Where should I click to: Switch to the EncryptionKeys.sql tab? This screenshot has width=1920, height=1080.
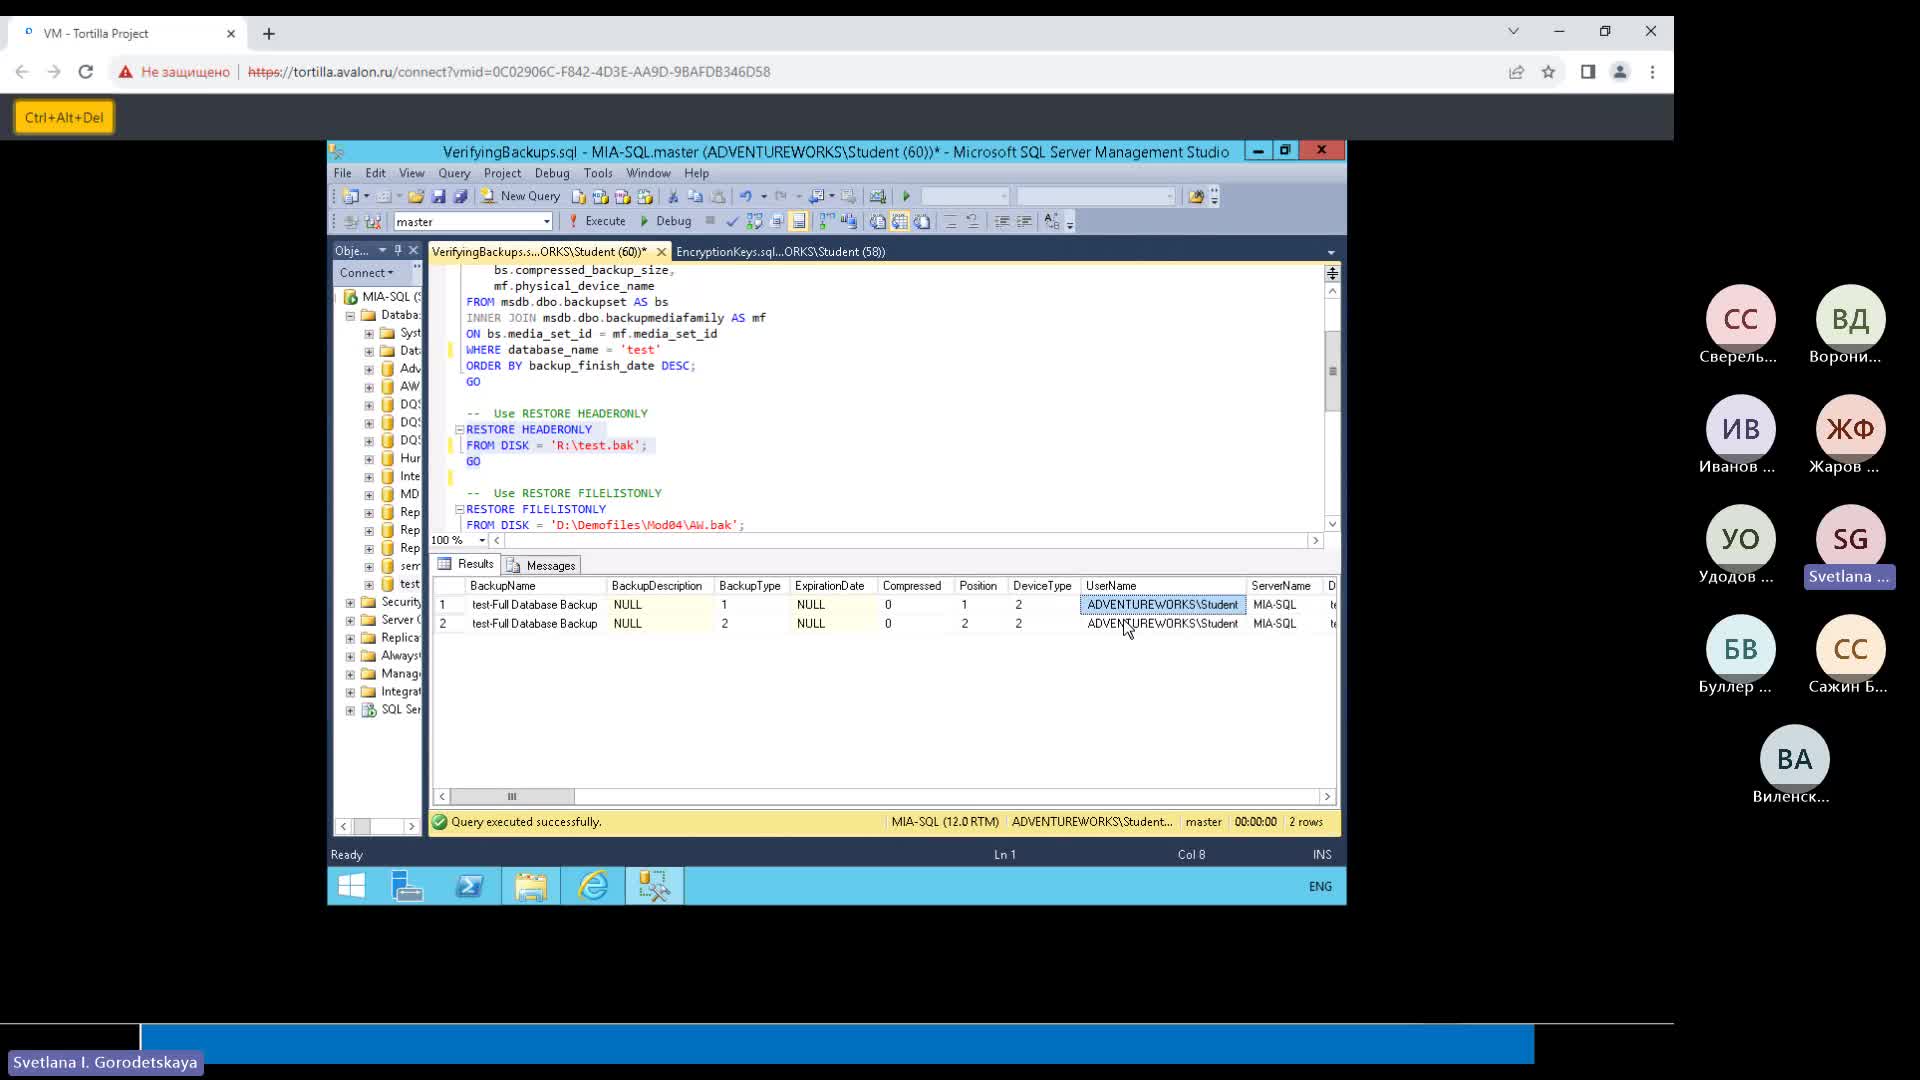tap(780, 252)
